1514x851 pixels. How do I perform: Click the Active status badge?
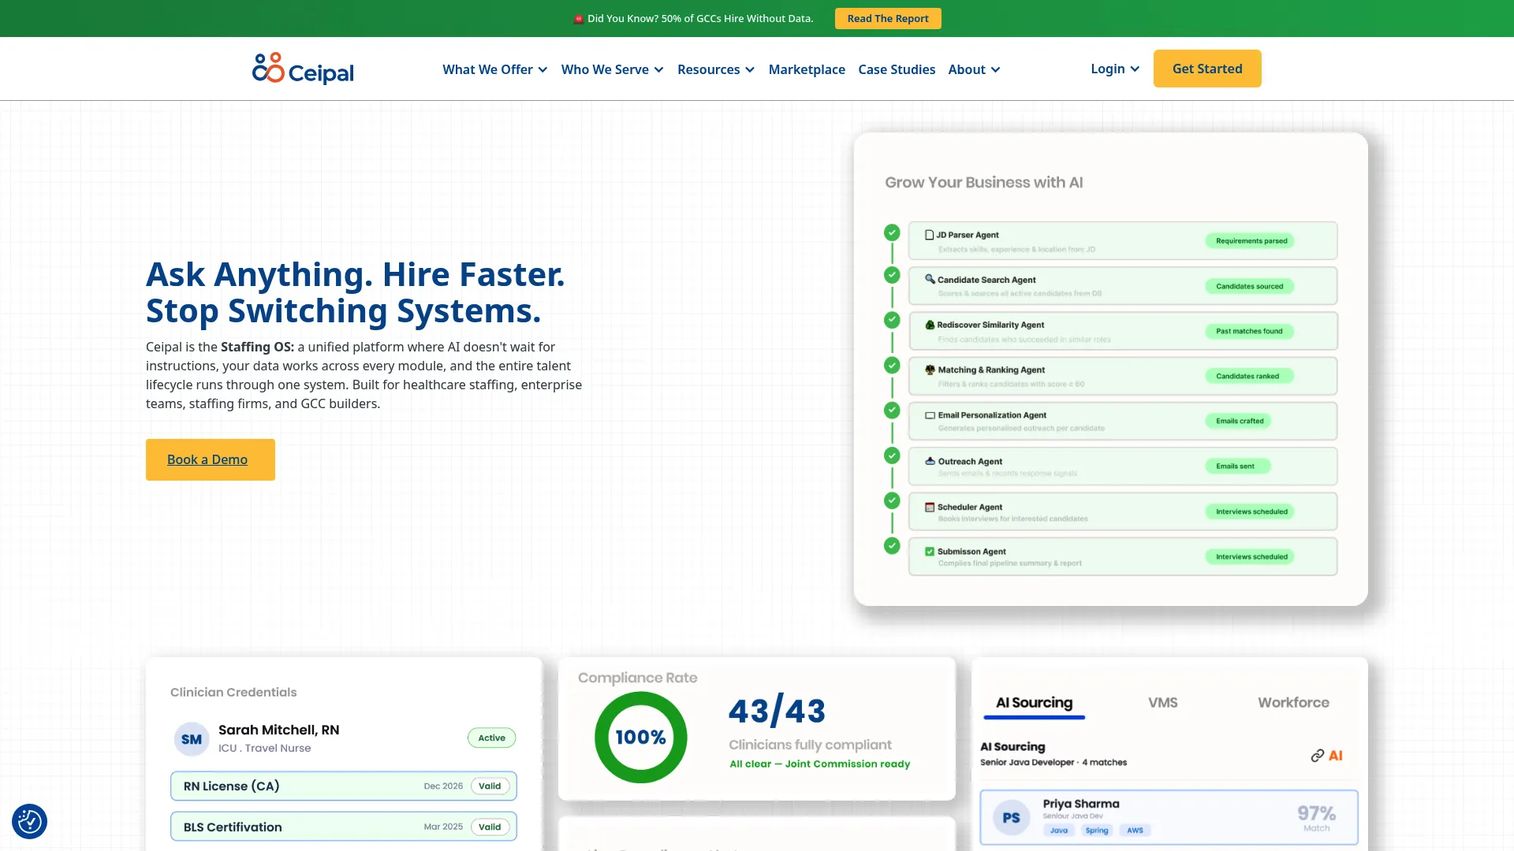click(492, 738)
